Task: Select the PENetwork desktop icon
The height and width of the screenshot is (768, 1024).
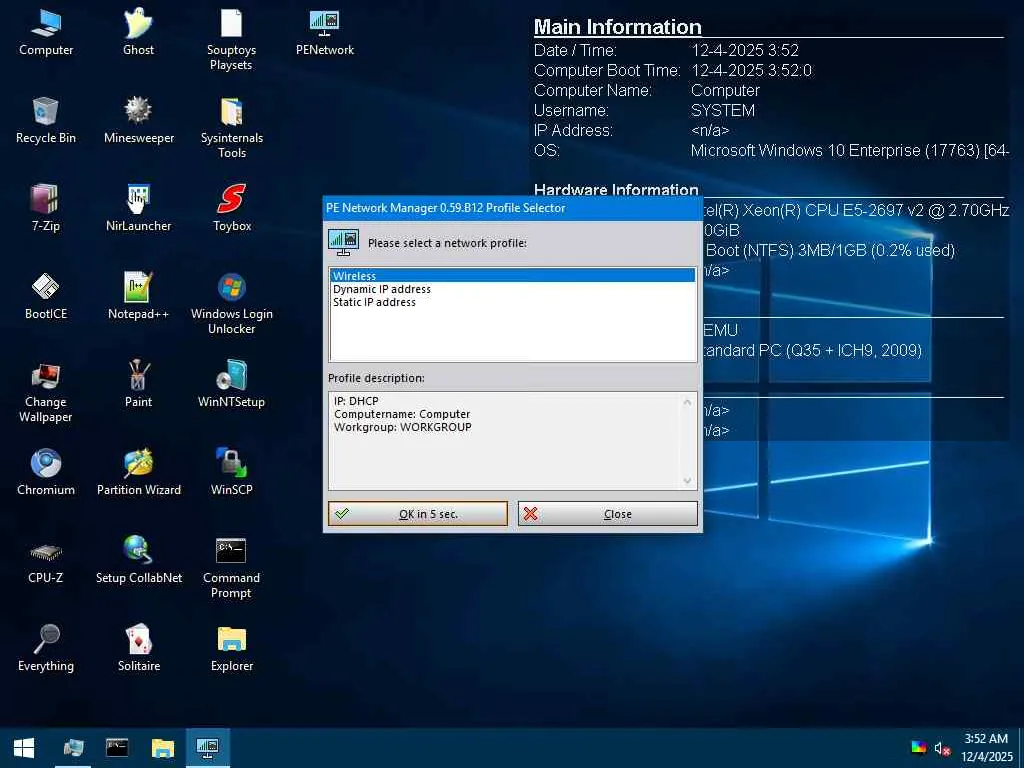Action: (325, 33)
